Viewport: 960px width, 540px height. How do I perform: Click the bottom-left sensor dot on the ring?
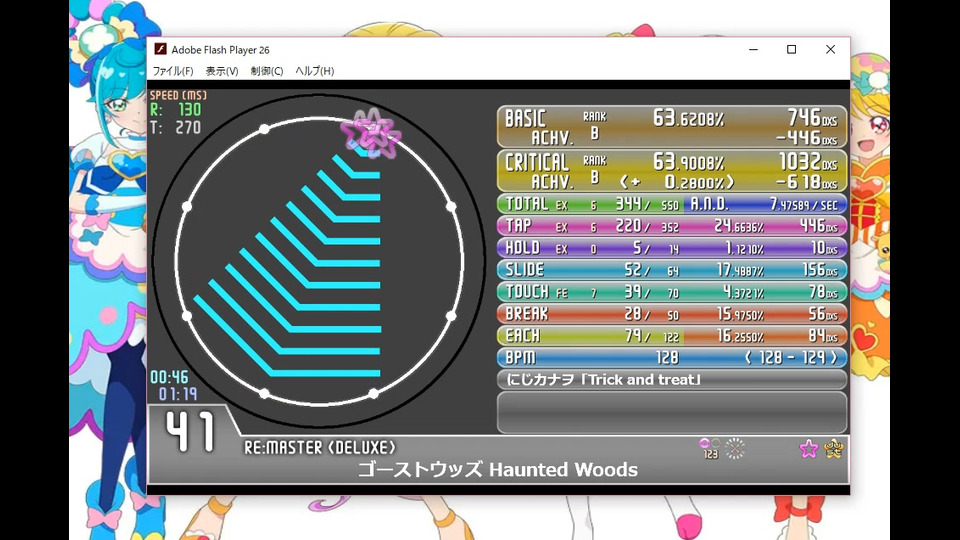point(264,394)
